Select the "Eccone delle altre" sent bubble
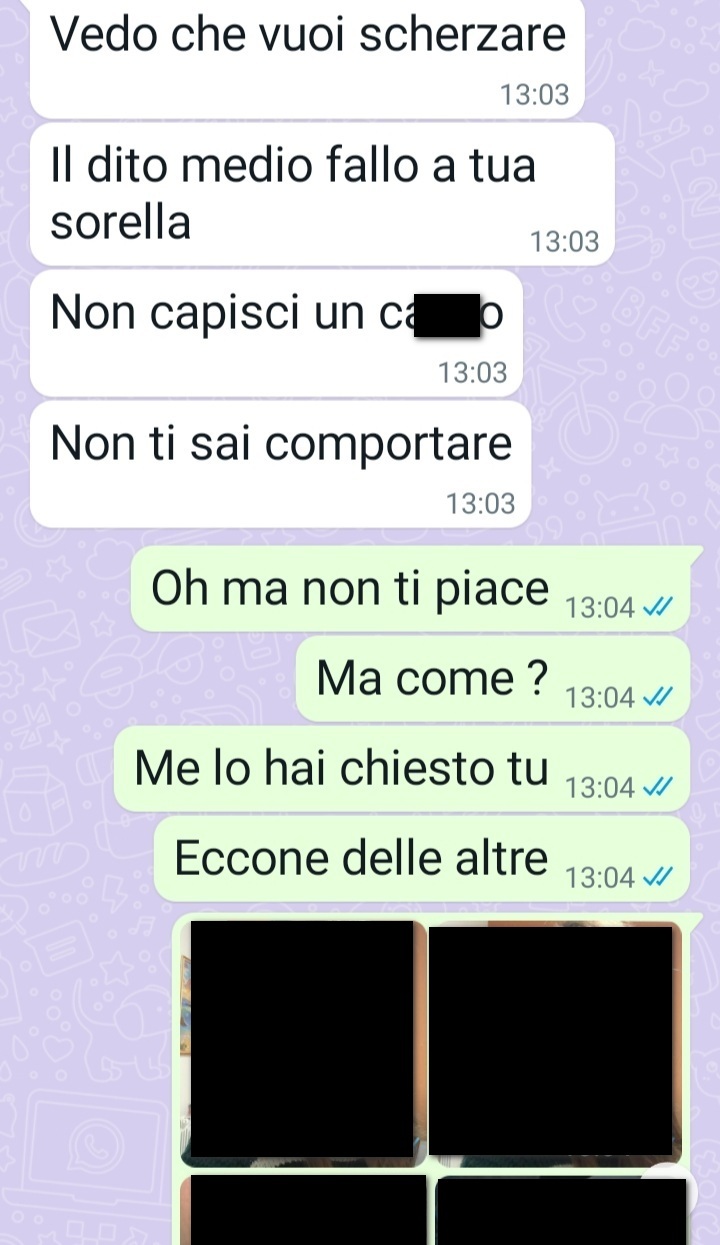Viewport: 720px width, 1245px height. pos(422,859)
